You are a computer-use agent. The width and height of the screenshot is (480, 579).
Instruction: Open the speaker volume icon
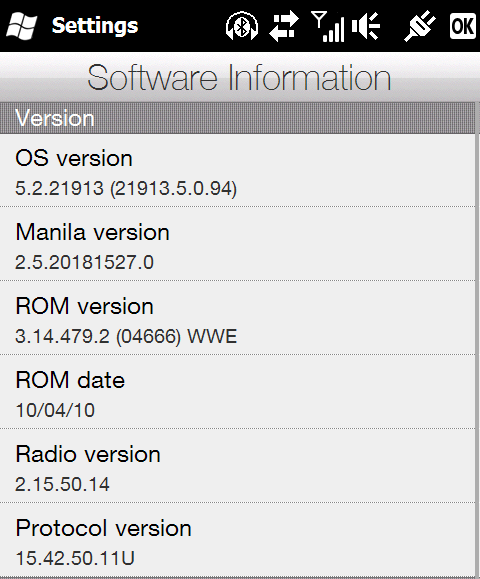pyautogui.click(x=366, y=26)
